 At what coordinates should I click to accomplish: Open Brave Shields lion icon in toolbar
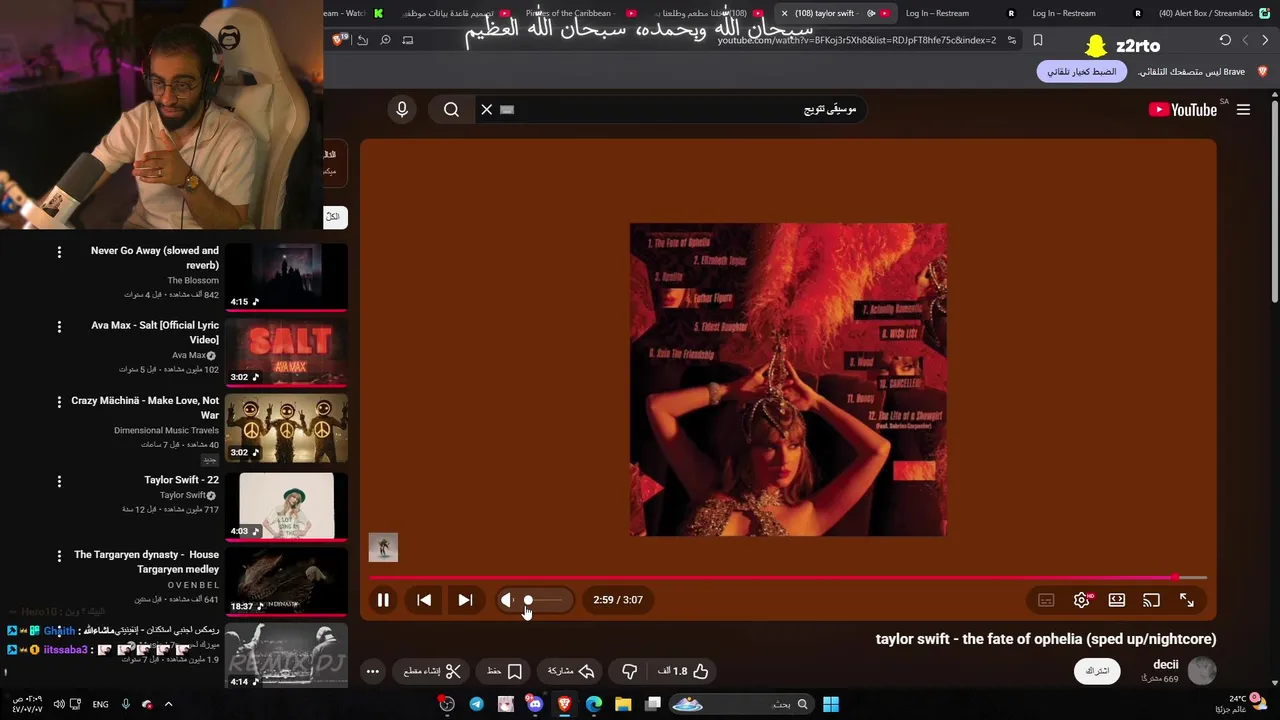click(339, 40)
